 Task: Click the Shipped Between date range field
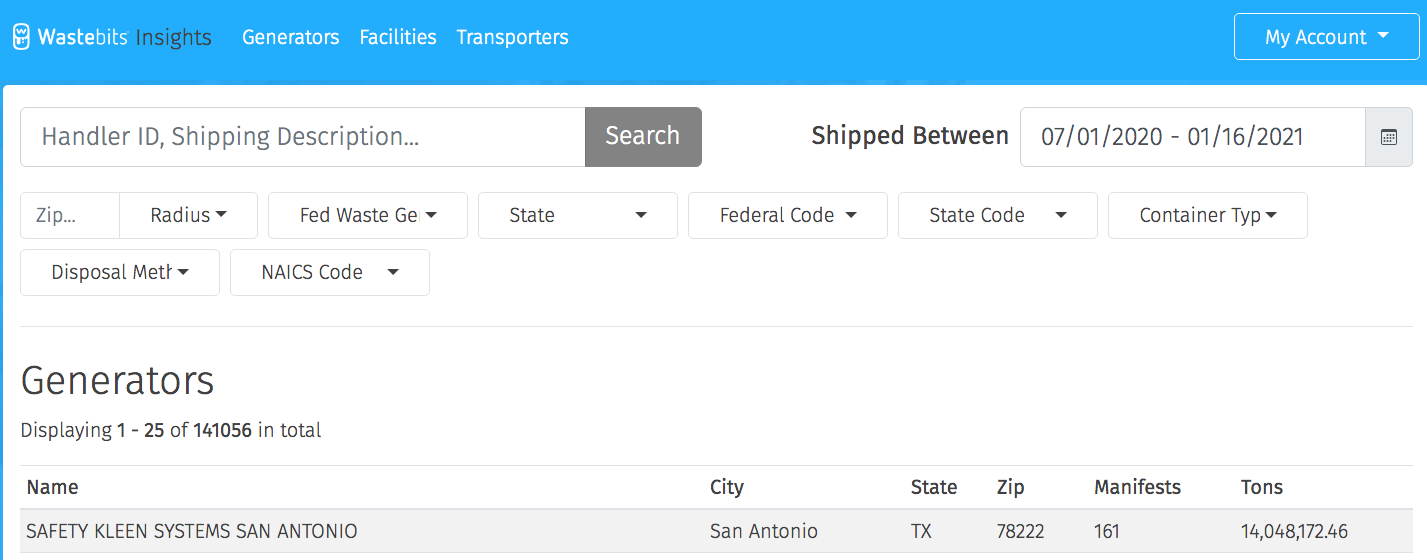point(1193,137)
